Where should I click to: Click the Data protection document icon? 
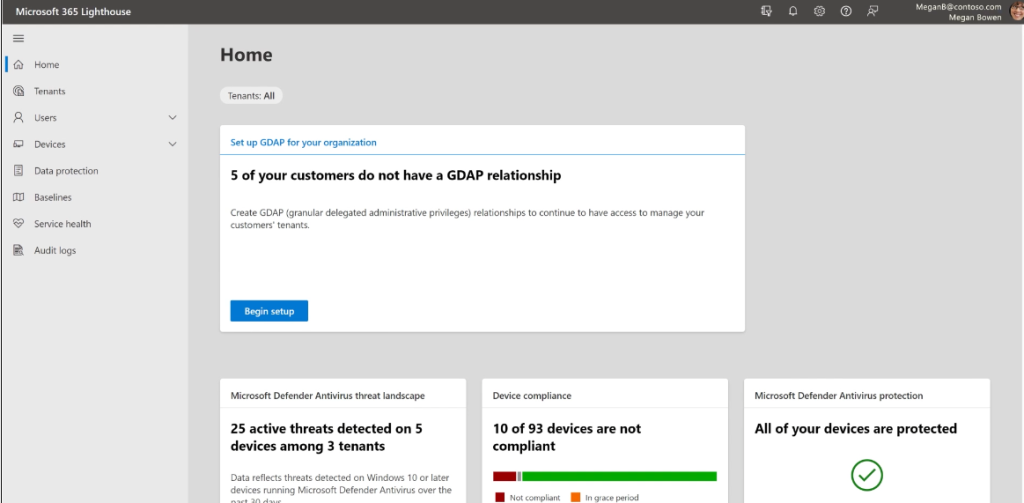pyautogui.click(x=18, y=170)
